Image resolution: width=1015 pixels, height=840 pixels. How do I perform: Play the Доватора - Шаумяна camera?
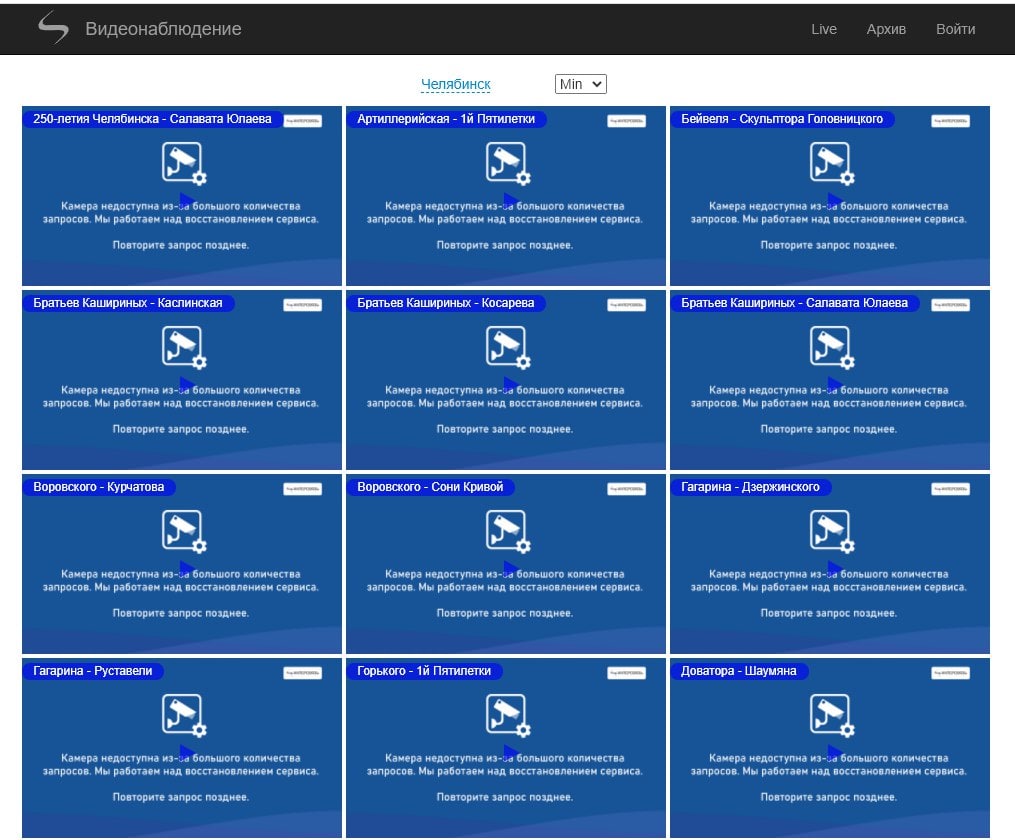pos(835,751)
